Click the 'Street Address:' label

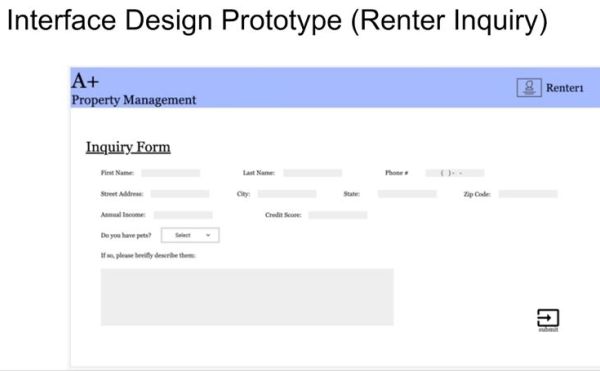(x=122, y=194)
